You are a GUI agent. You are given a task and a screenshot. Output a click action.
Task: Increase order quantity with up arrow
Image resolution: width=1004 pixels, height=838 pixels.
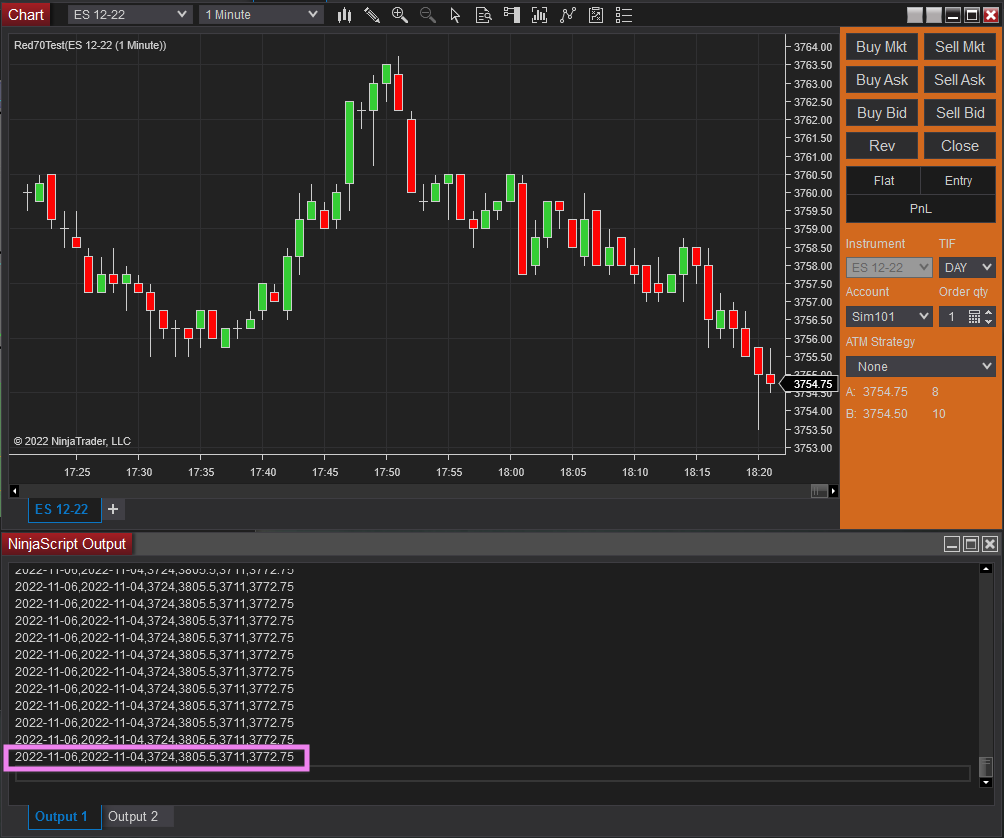point(989,312)
